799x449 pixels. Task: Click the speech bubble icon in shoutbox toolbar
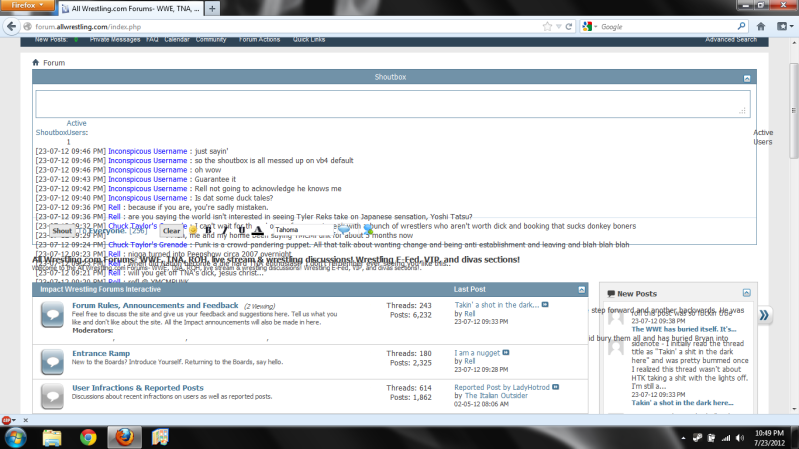344,229
